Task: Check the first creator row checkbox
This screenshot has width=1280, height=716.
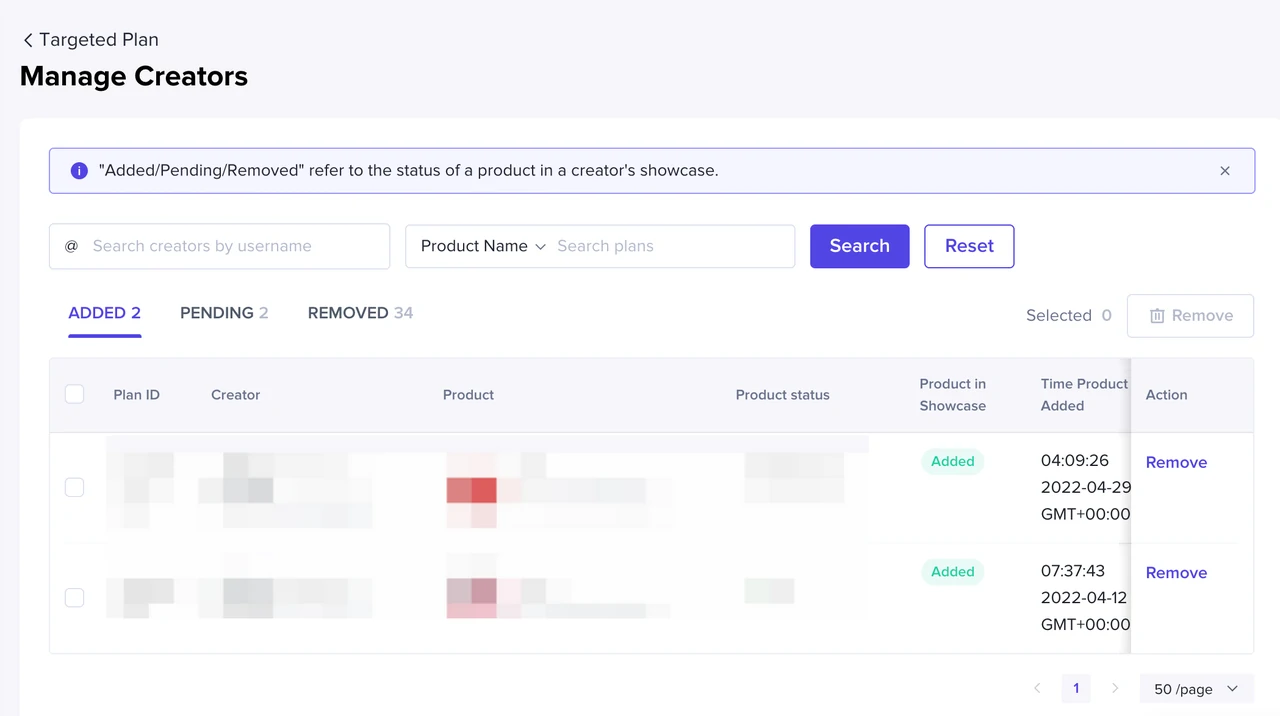Action: [74, 487]
